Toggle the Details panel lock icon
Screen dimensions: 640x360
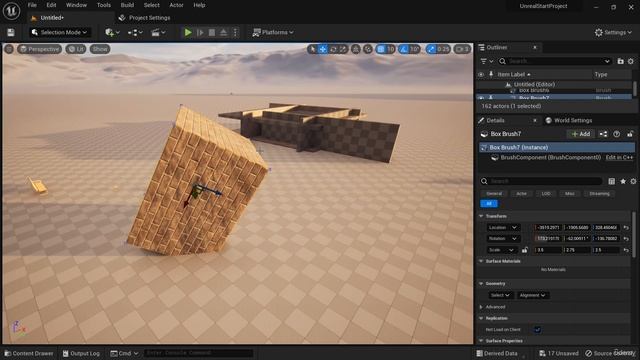coord(630,134)
